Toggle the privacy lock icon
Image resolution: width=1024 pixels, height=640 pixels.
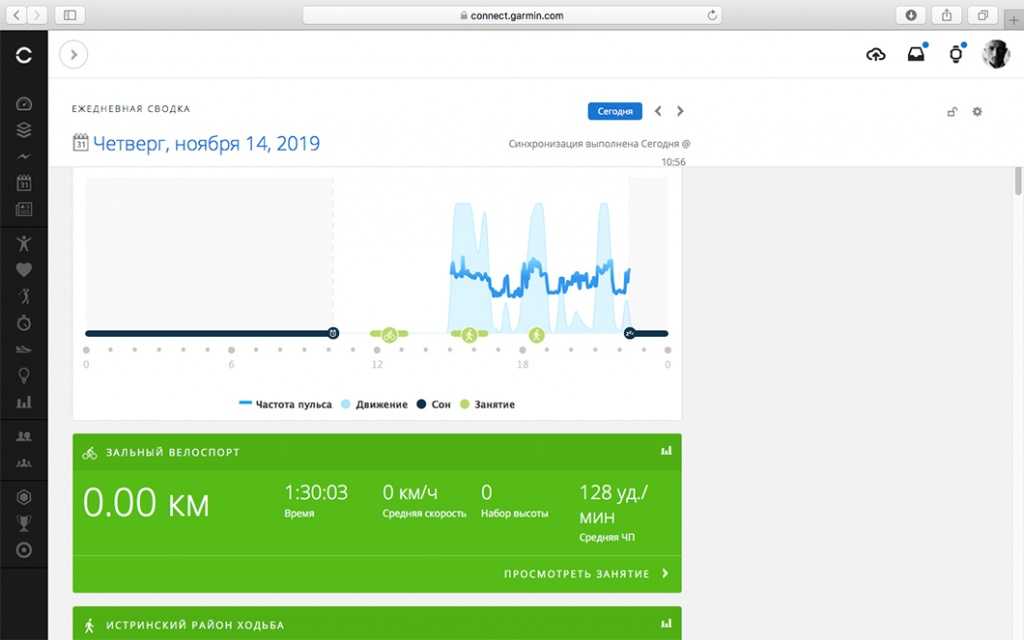click(952, 112)
